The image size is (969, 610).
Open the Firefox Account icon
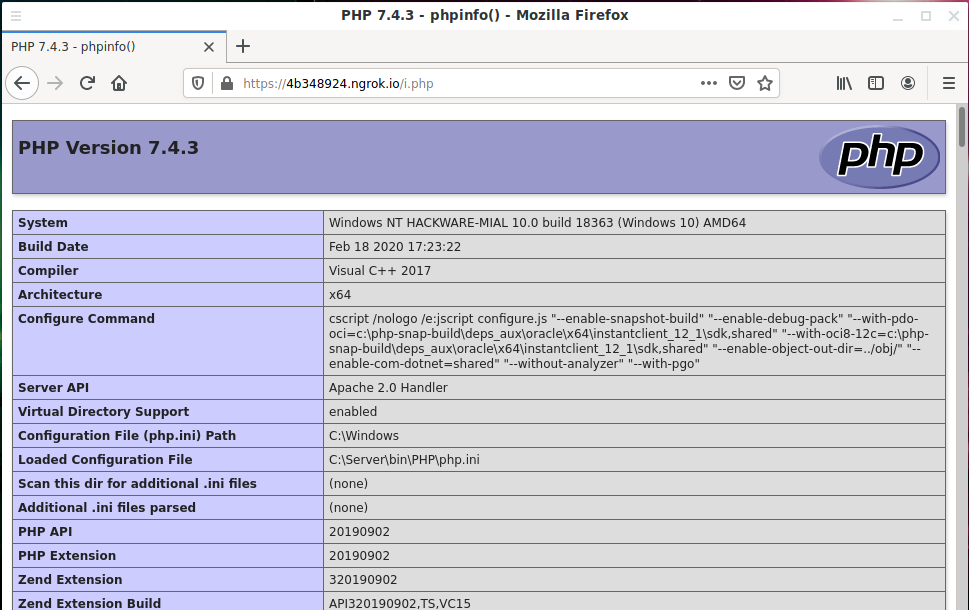(908, 83)
